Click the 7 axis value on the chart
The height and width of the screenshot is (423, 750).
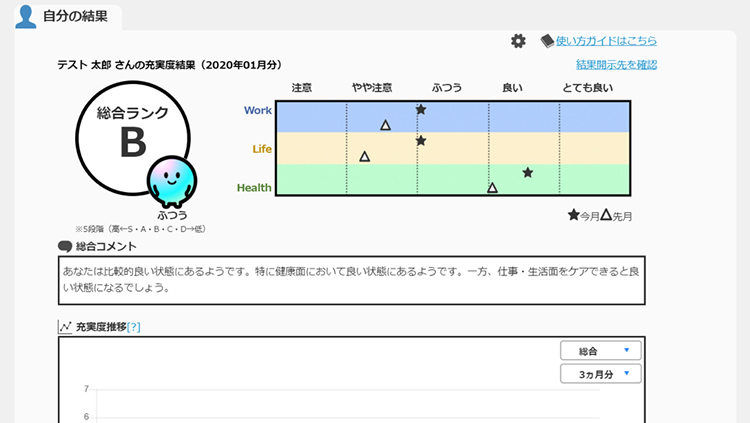(86, 389)
